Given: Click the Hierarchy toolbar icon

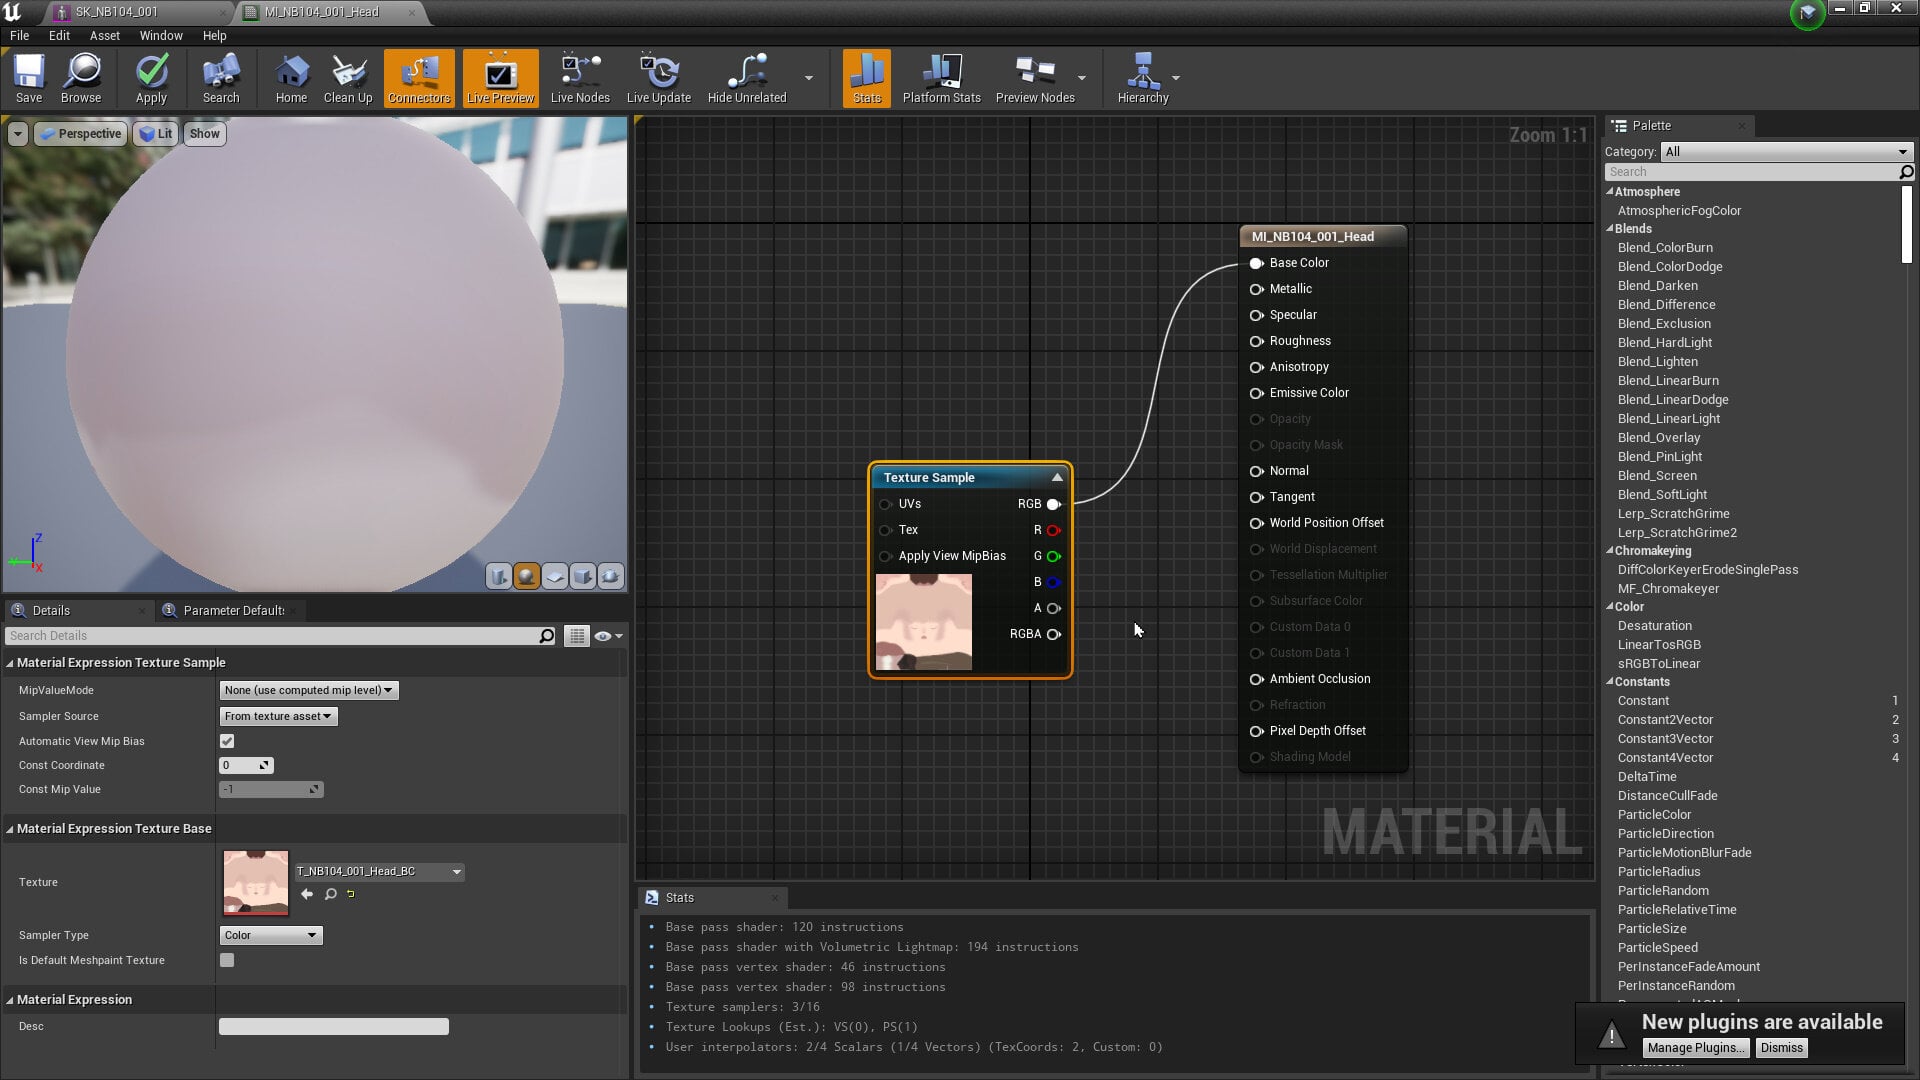Looking at the screenshot, I should [x=1143, y=78].
